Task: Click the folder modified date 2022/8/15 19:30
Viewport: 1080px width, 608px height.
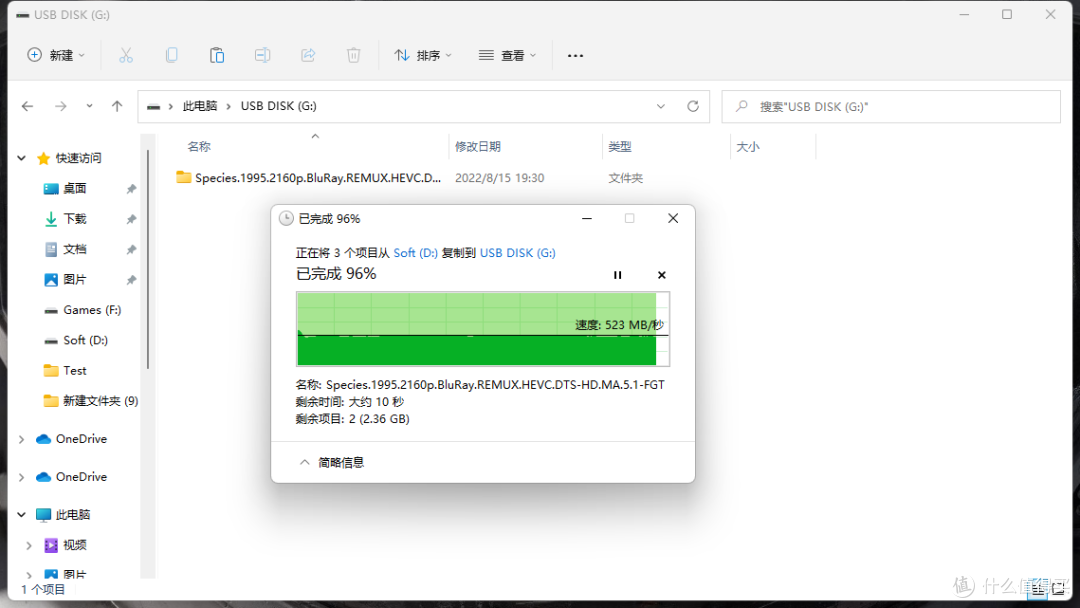Action: (499, 178)
